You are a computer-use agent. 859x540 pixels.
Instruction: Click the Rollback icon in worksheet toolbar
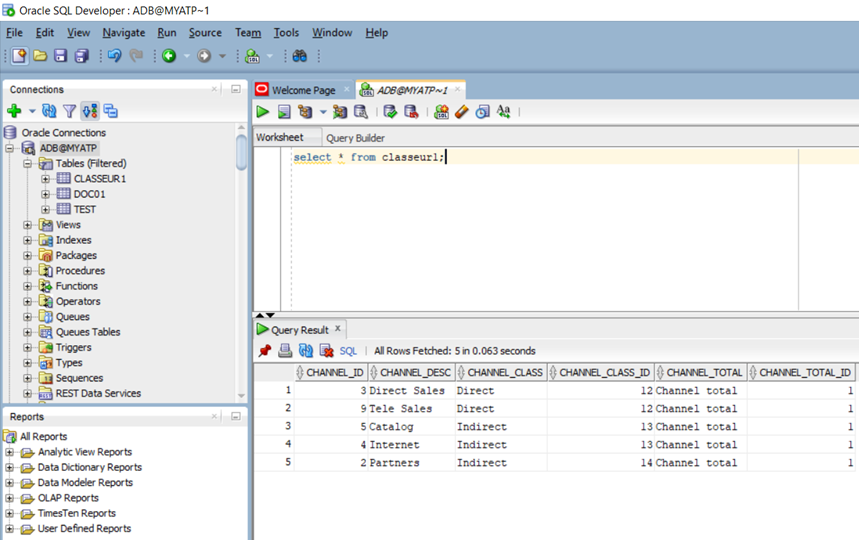pos(411,112)
